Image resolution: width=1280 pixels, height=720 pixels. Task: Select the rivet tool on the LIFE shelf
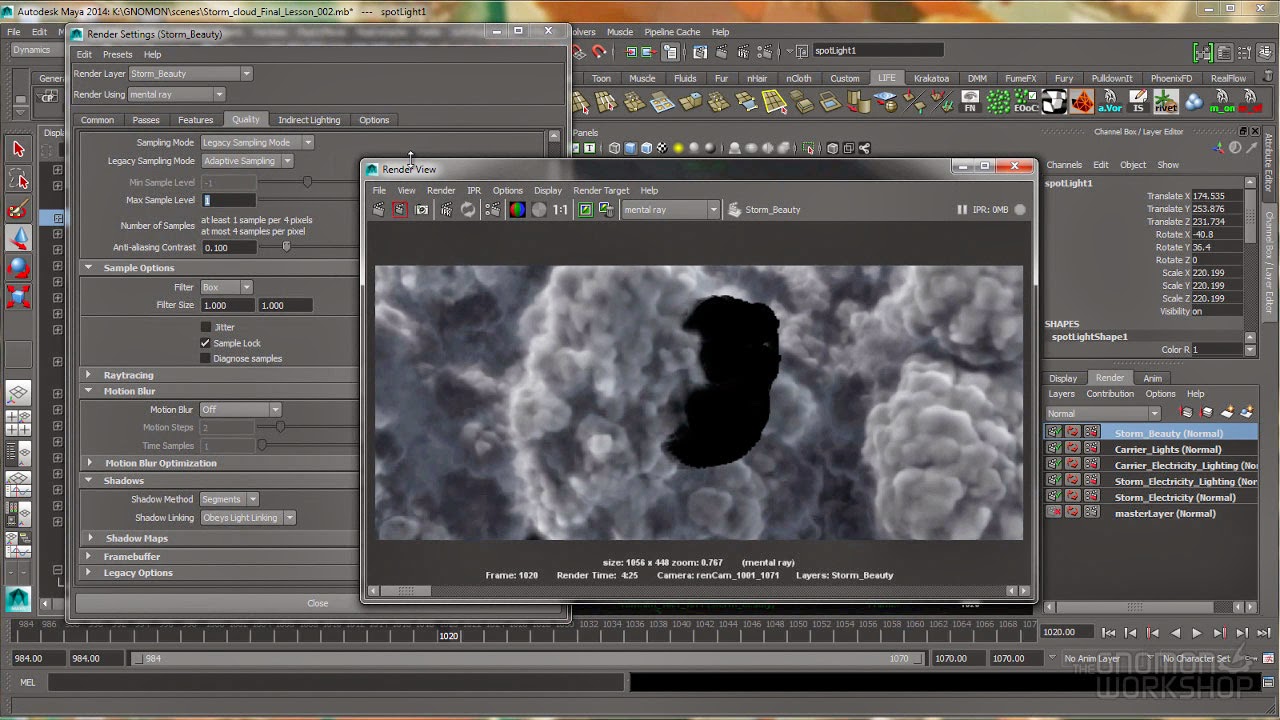(x=1164, y=100)
